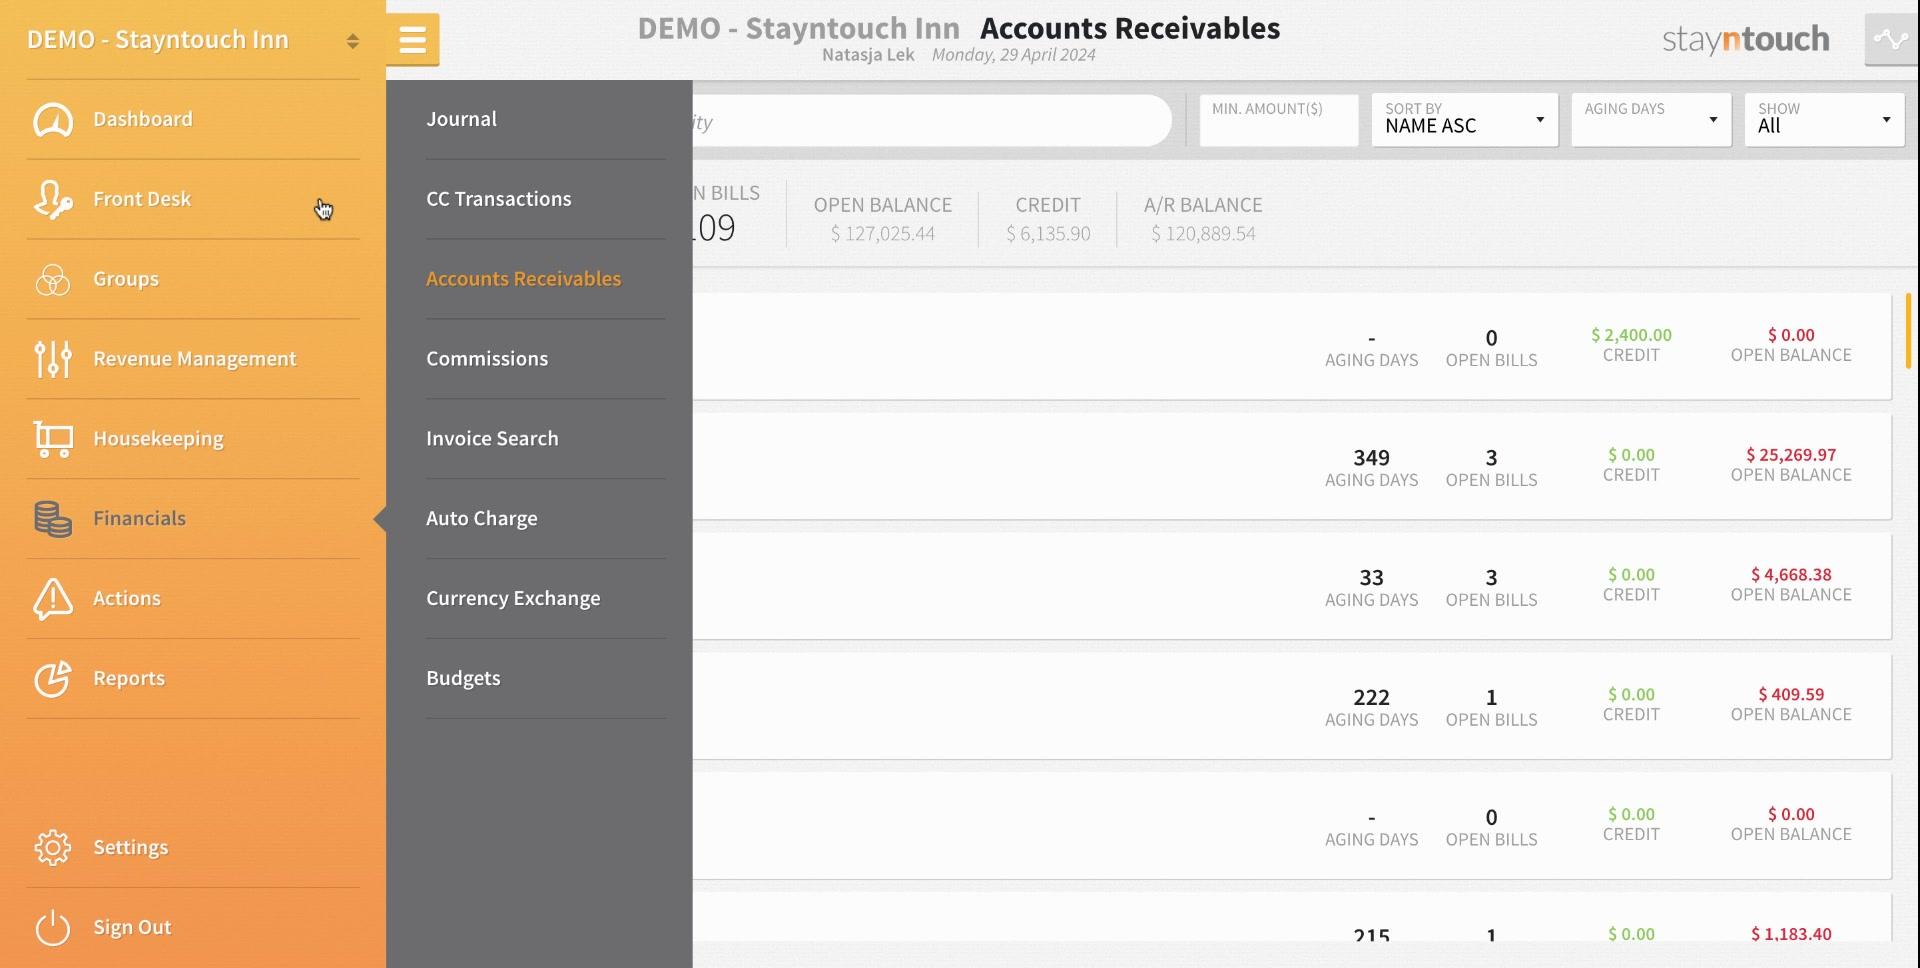Click the Dashboard gauge icon
This screenshot has height=968, width=1920.
click(x=53, y=120)
